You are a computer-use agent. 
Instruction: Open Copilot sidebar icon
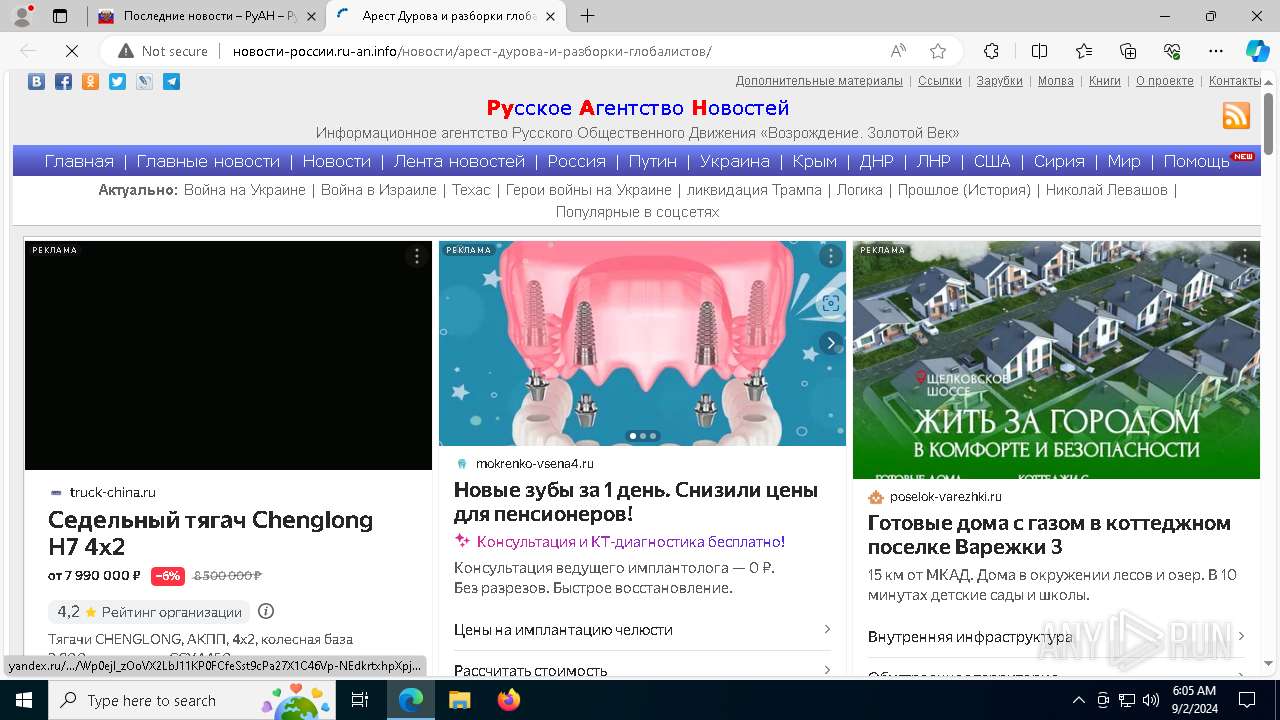[x=1258, y=51]
